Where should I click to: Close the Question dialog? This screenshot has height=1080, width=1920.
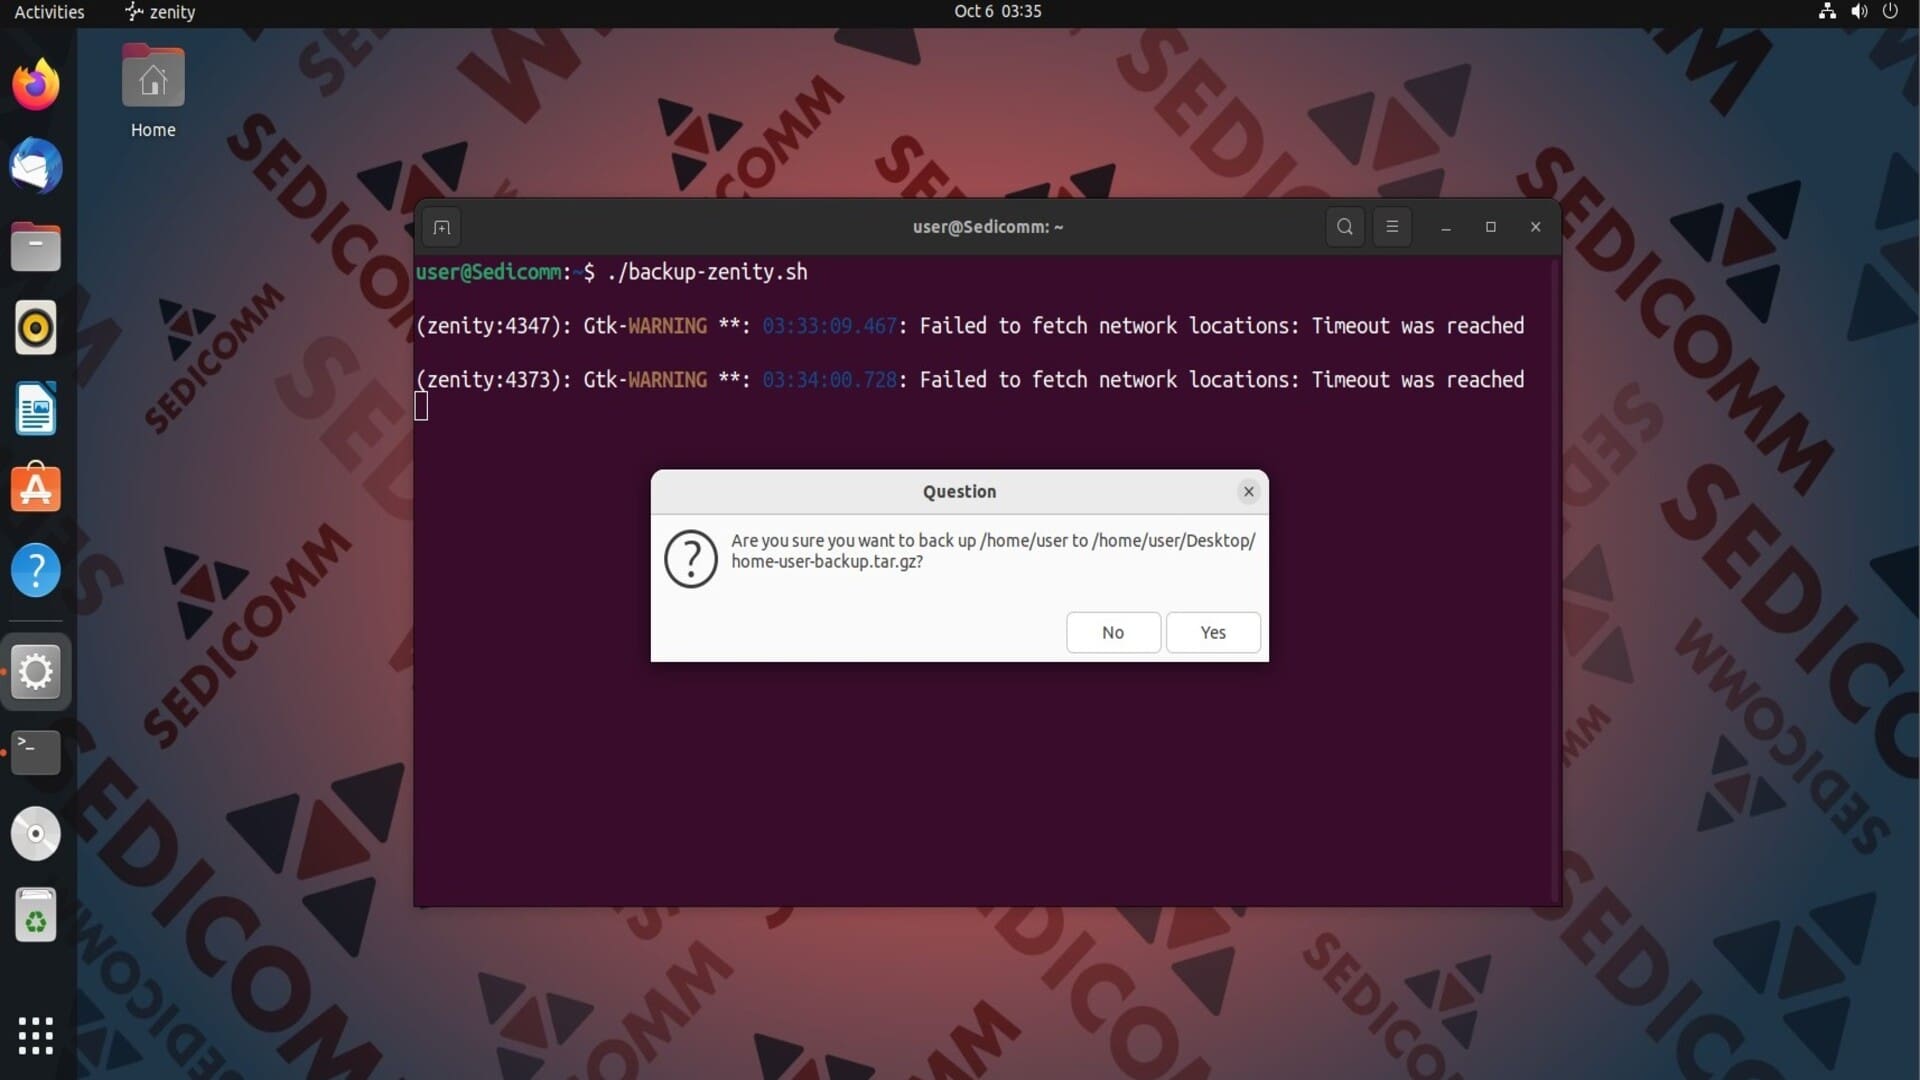click(x=1248, y=491)
